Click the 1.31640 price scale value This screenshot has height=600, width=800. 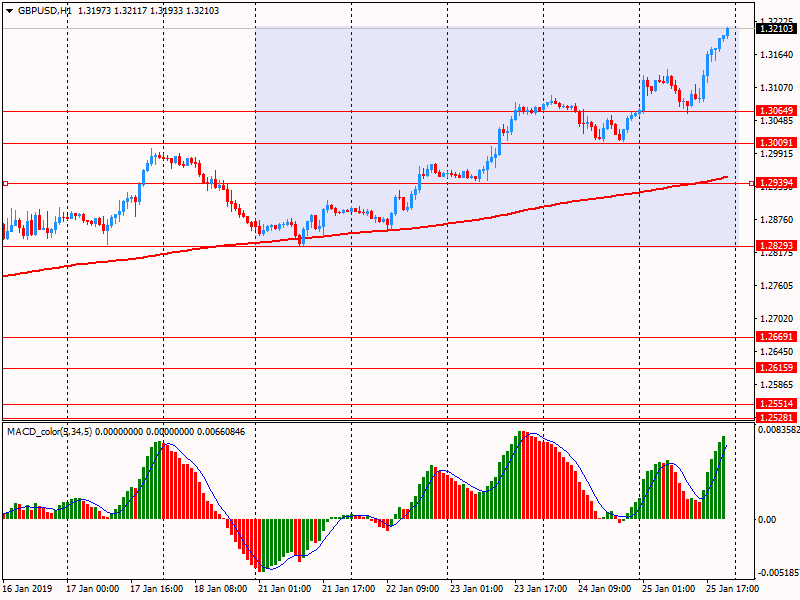coord(777,55)
